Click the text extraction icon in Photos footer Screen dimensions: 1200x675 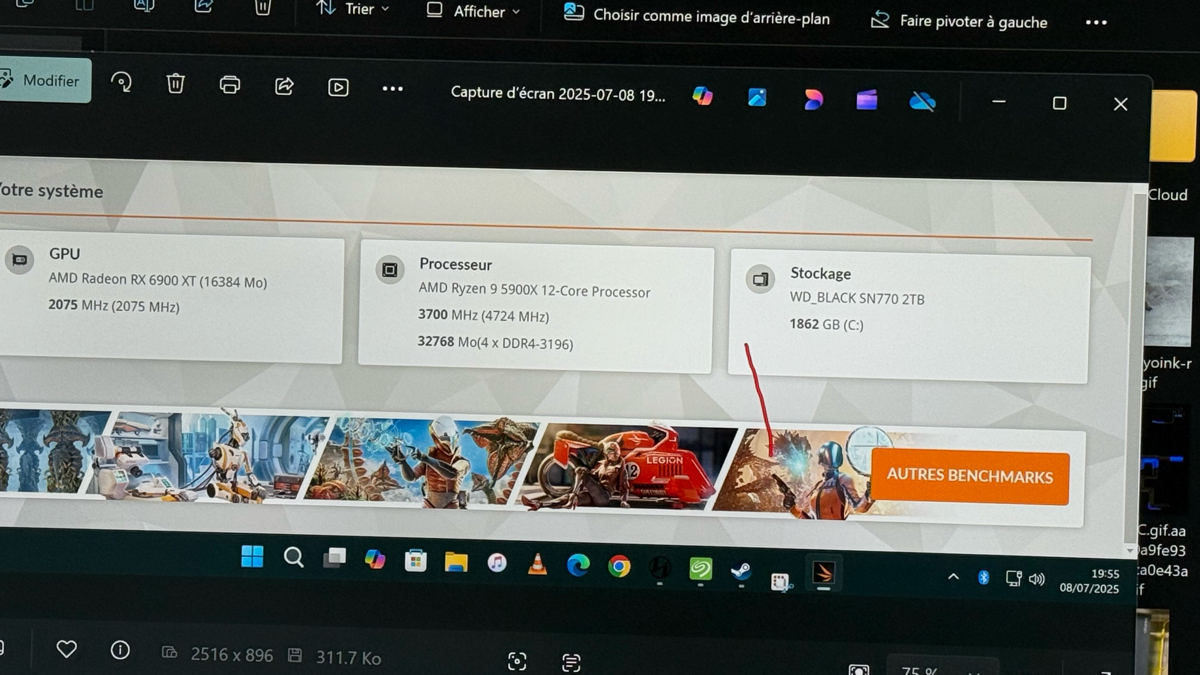tap(571, 662)
